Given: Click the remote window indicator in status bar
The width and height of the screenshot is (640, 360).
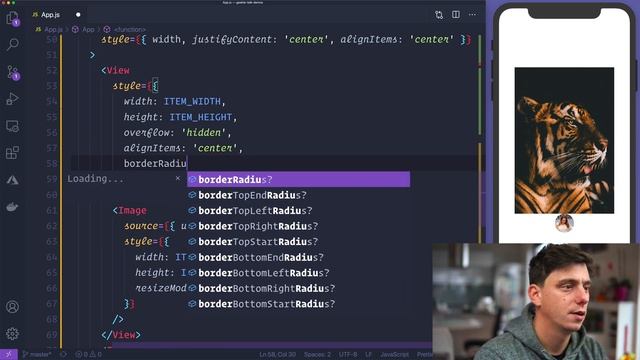Looking at the screenshot, I should (x=9, y=354).
